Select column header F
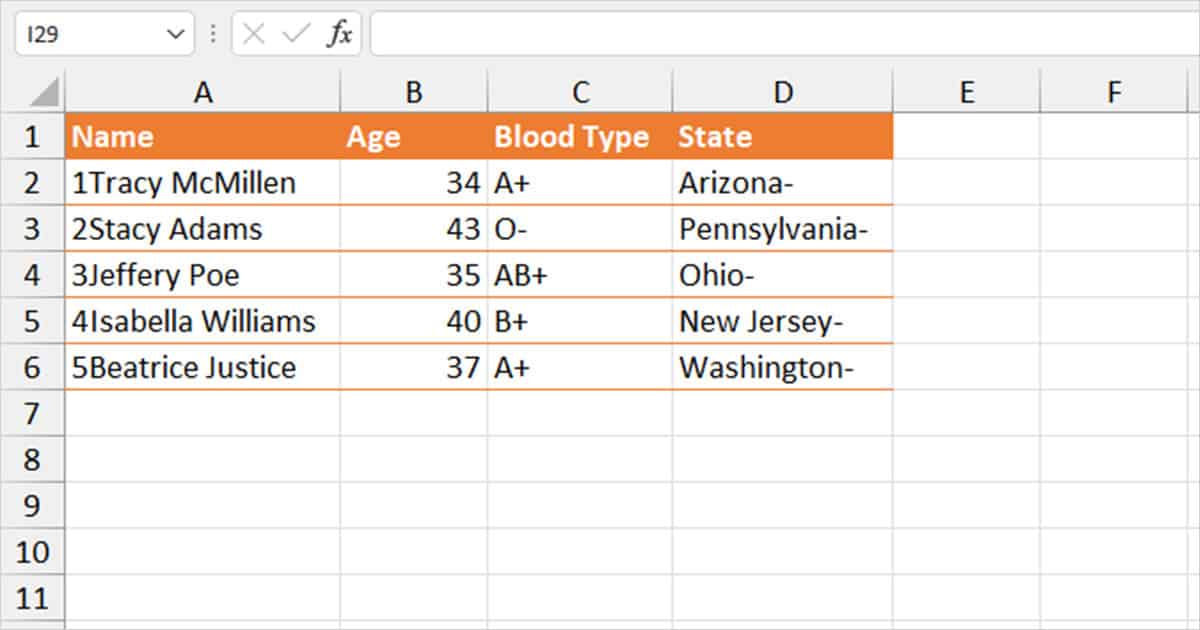 pyautogui.click(x=1114, y=90)
